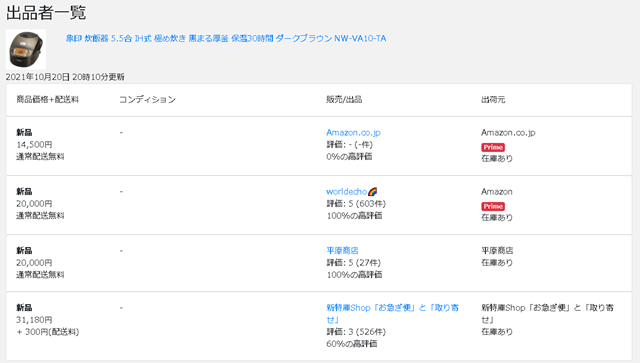Viewport: 640px width, 363px height.
Task: Select the 14,500円 price
Action: coord(34,145)
